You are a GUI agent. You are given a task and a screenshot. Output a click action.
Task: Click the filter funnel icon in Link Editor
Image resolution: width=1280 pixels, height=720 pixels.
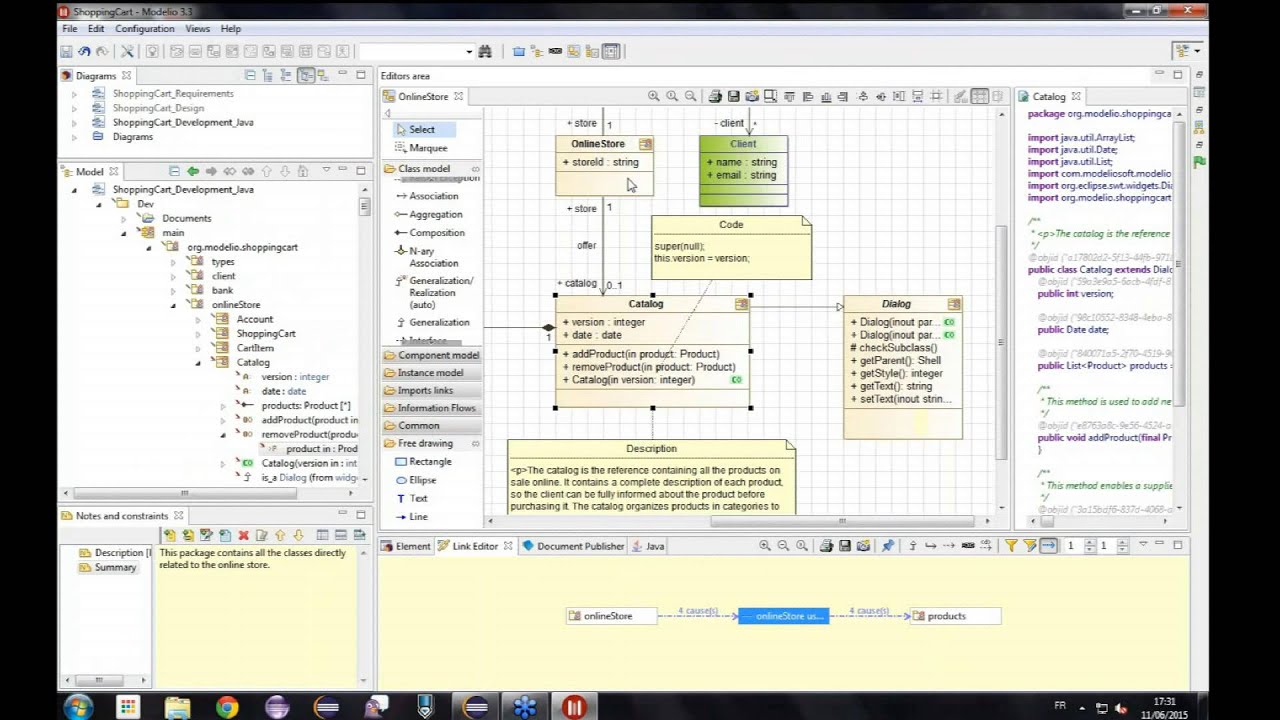1011,546
